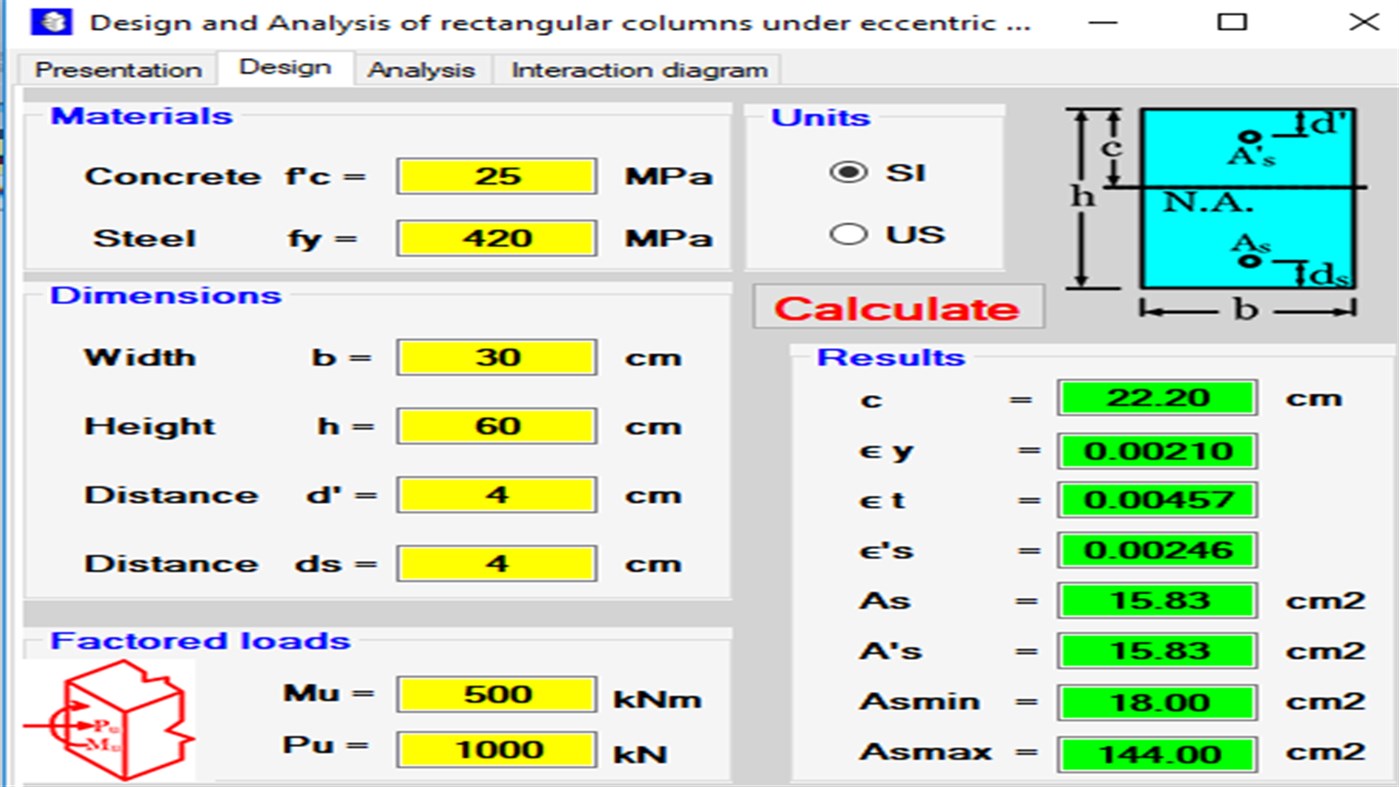Click the distance d' input box

pos(496,493)
